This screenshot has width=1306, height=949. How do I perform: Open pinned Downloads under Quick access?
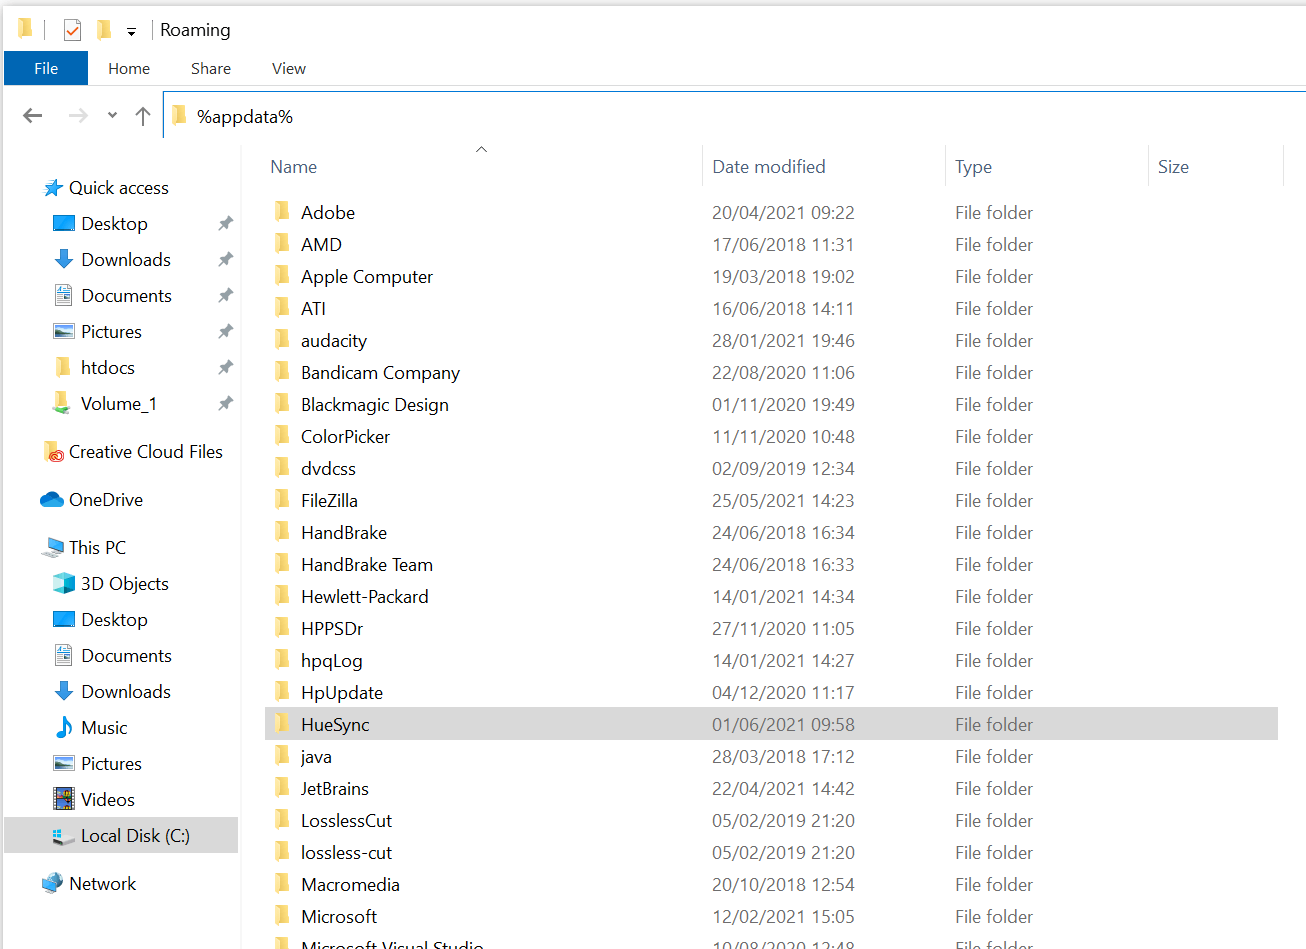126,260
